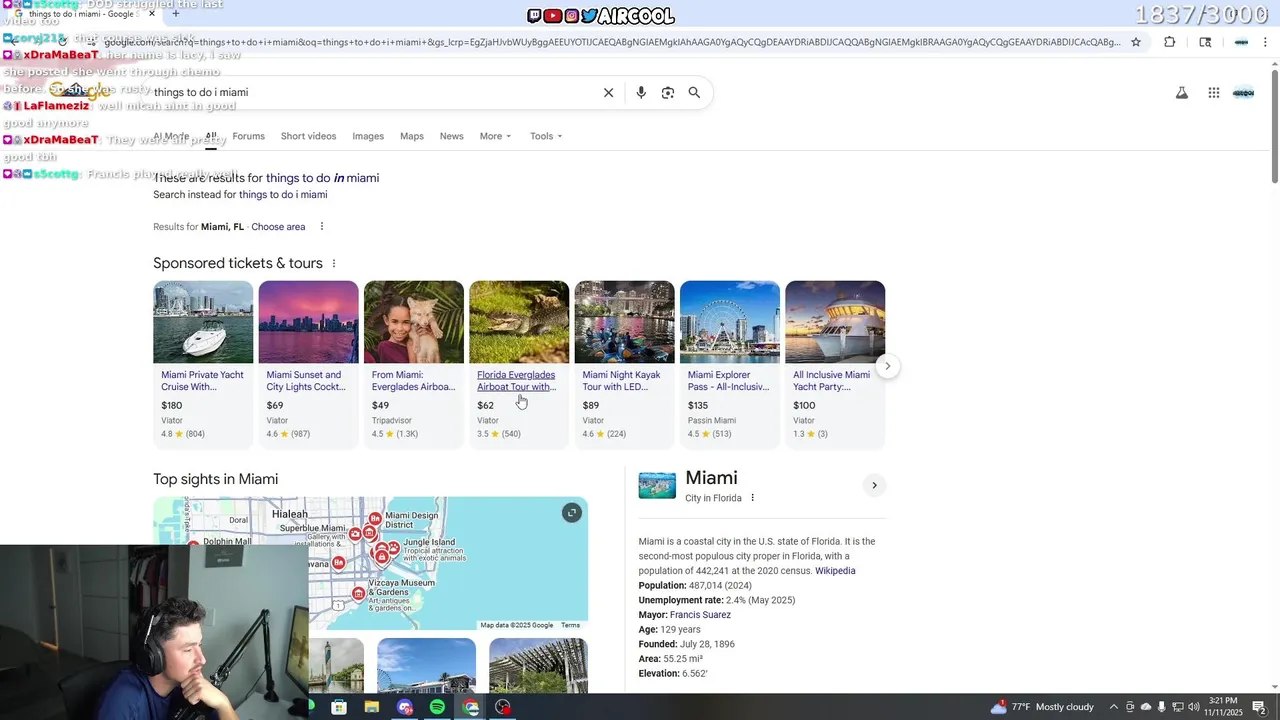Expand the Miami knowledge panel arrow

tap(874, 485)
